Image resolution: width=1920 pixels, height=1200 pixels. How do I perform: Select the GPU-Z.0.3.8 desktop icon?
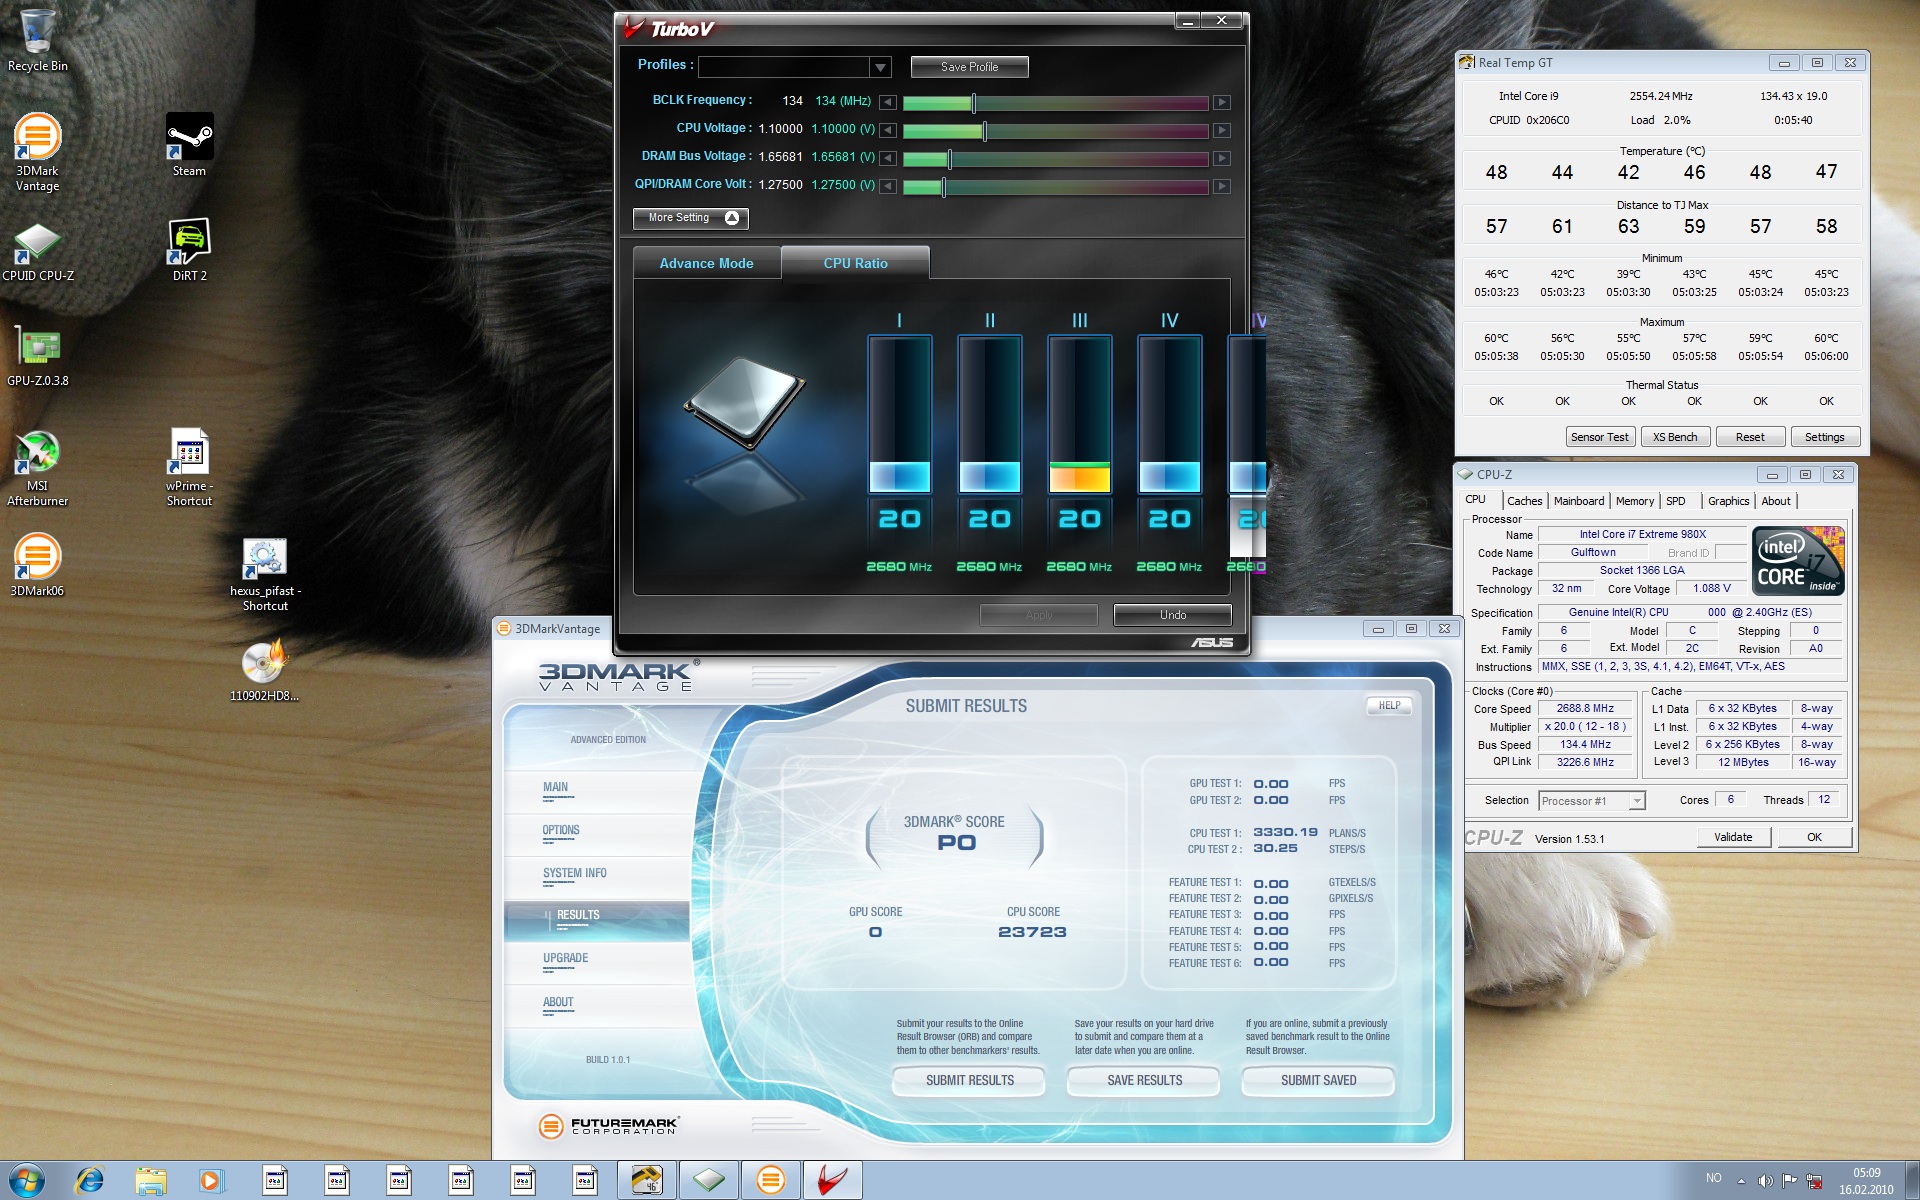click(x=38, y=357)
